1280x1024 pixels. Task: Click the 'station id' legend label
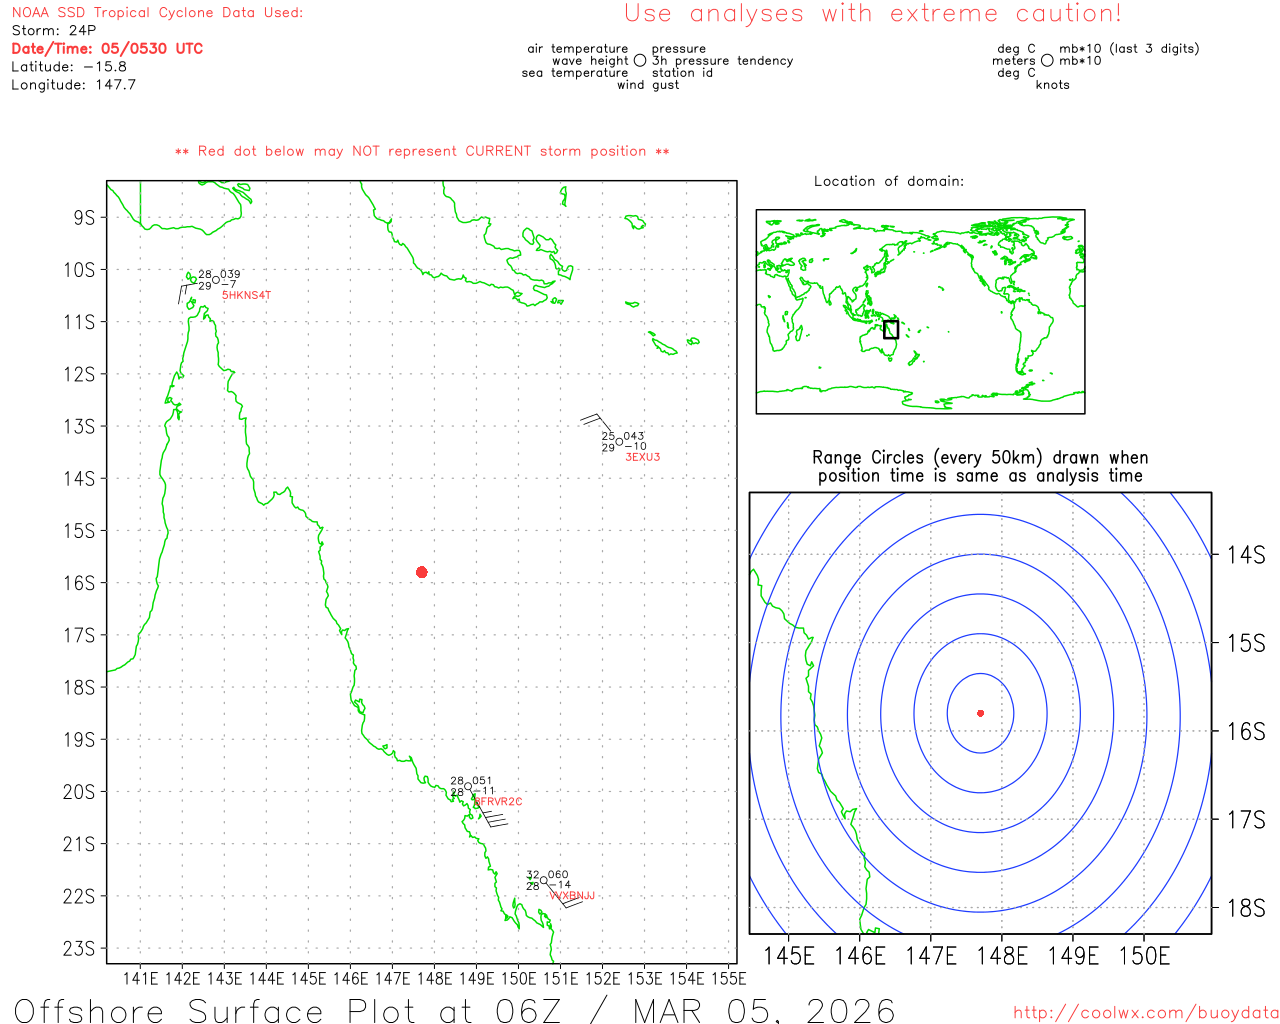click(682, 73)
